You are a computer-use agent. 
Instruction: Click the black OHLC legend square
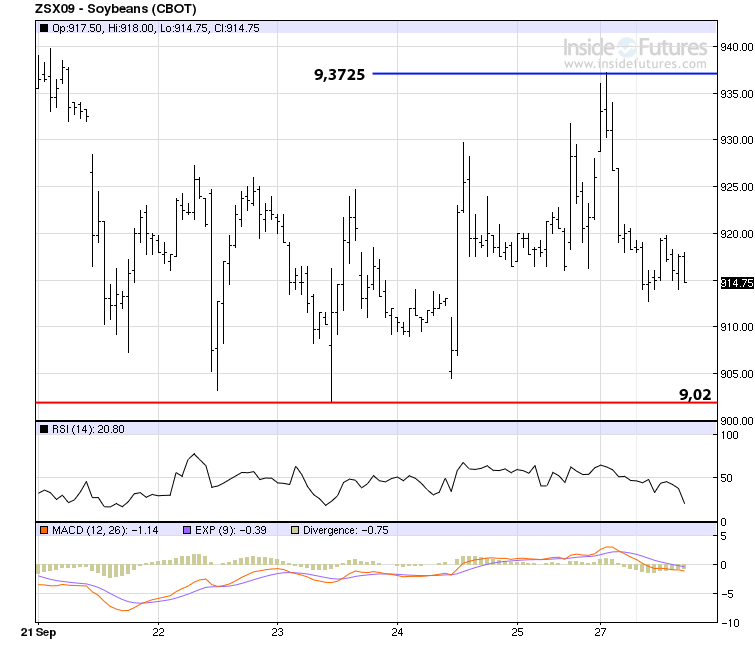pyautogui.click(x=43, y=28)
